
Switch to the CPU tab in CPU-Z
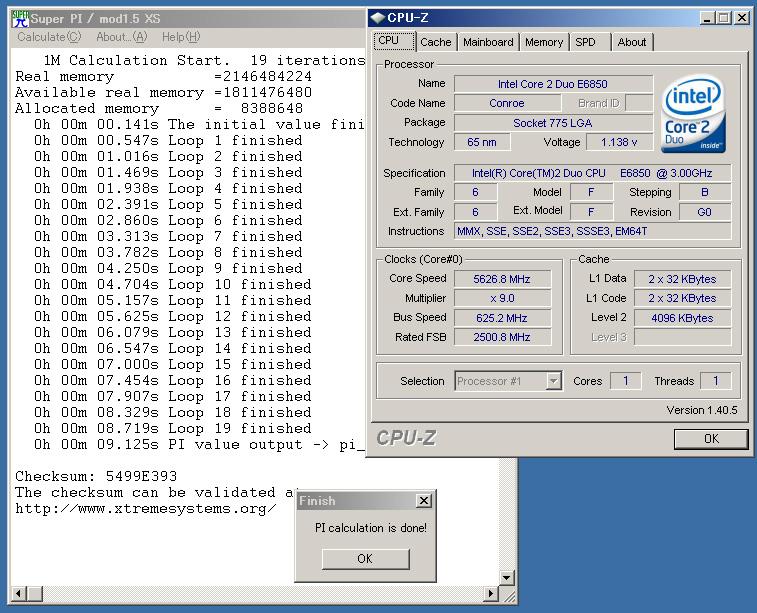(394, 41)
